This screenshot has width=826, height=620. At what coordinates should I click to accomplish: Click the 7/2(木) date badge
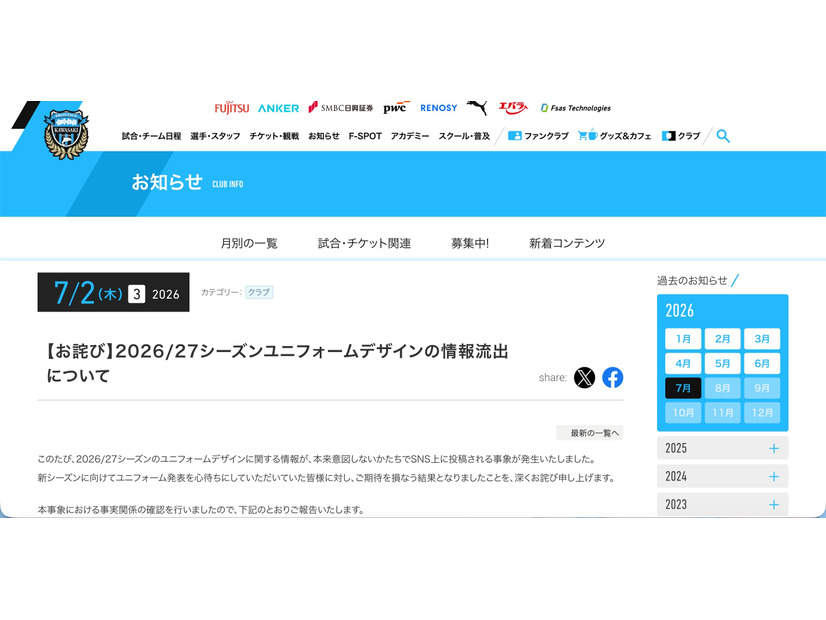coord(113,292)
